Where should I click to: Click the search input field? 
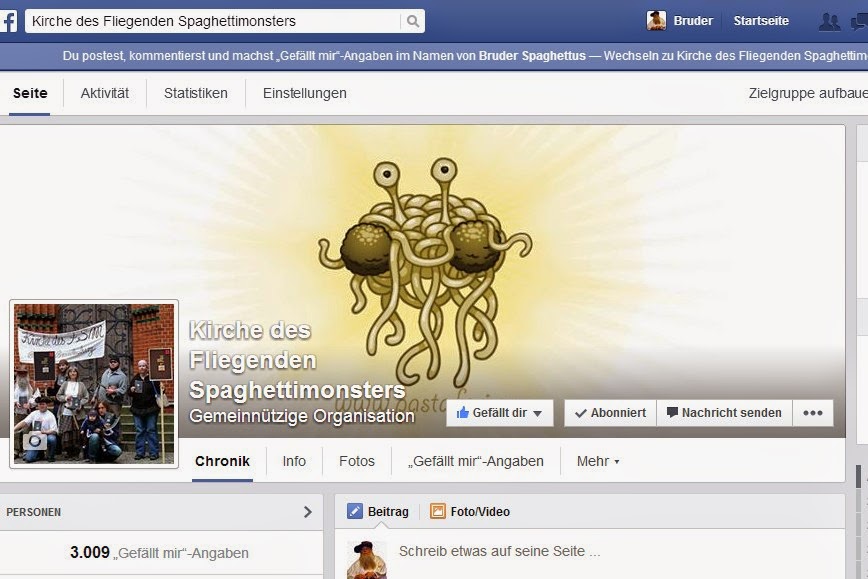215,21
